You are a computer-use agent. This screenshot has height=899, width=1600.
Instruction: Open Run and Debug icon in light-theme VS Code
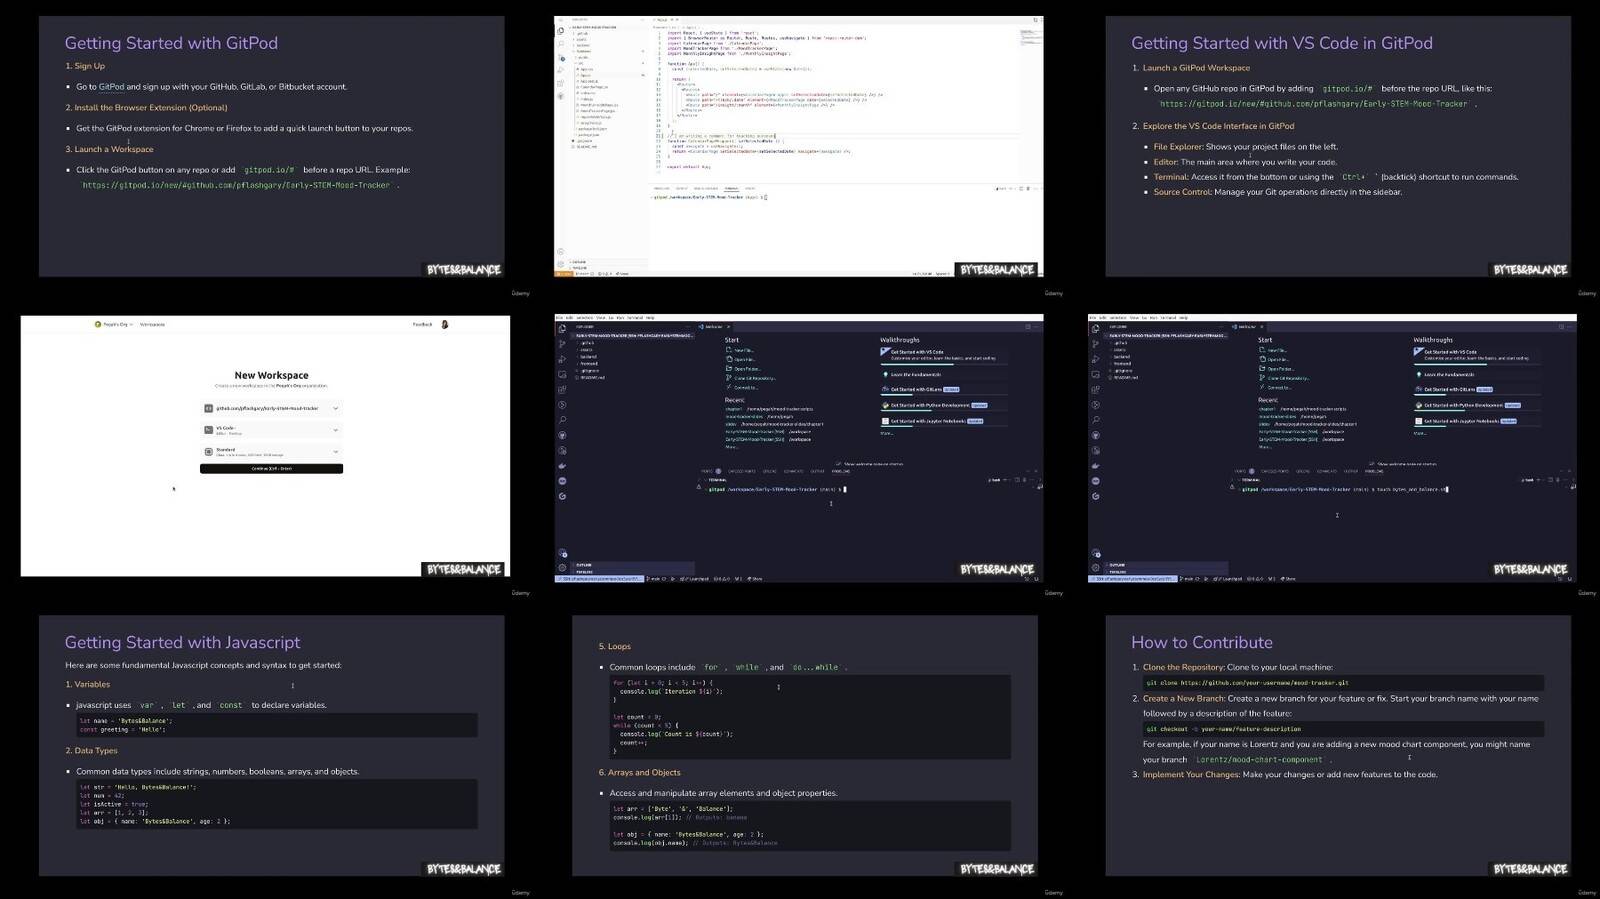(561, 70)
